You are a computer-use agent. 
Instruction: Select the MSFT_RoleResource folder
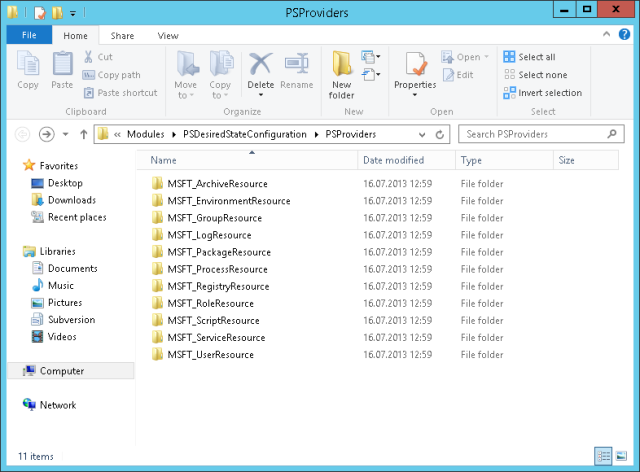211,303
